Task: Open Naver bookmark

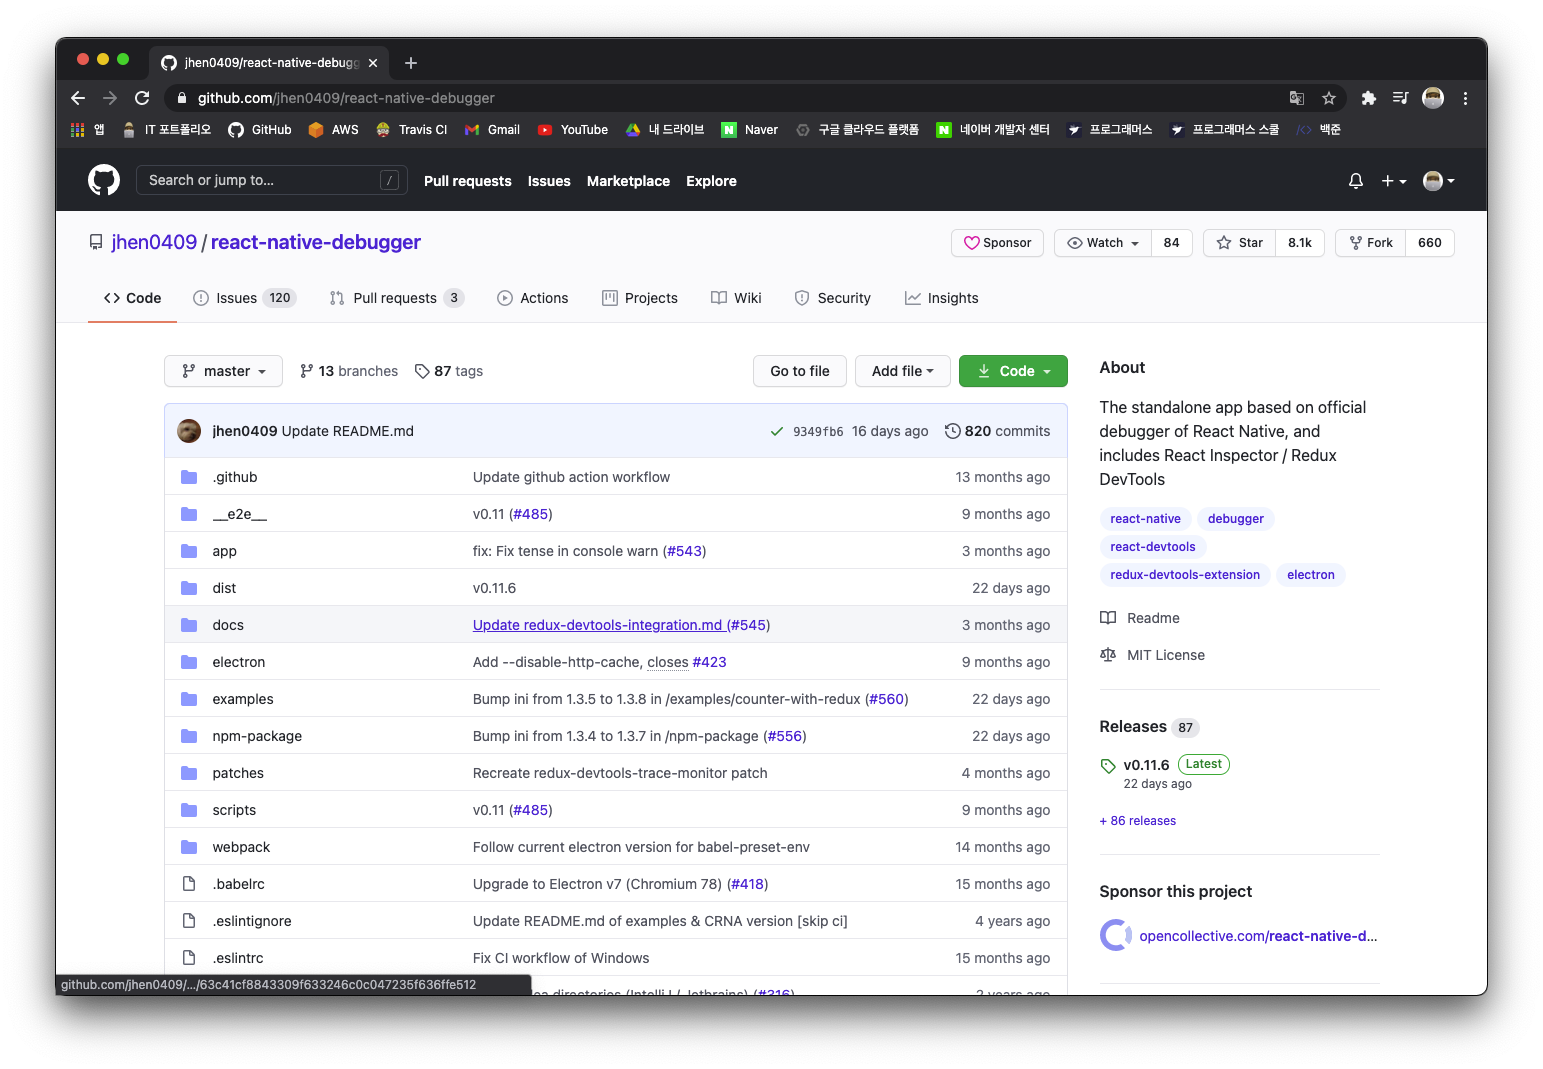Action: pyautogui.click(x=750, y=130)
